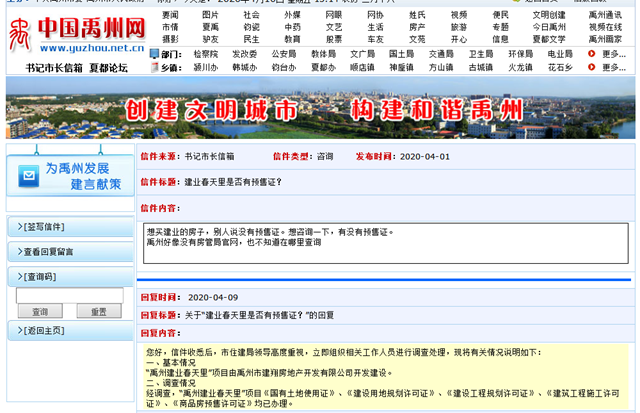Image resolution: width=640 pixels, height=413 pixels.
Task: Open the 旅游 navigation item
Action: pyautogui.click(x=459, y=27)
